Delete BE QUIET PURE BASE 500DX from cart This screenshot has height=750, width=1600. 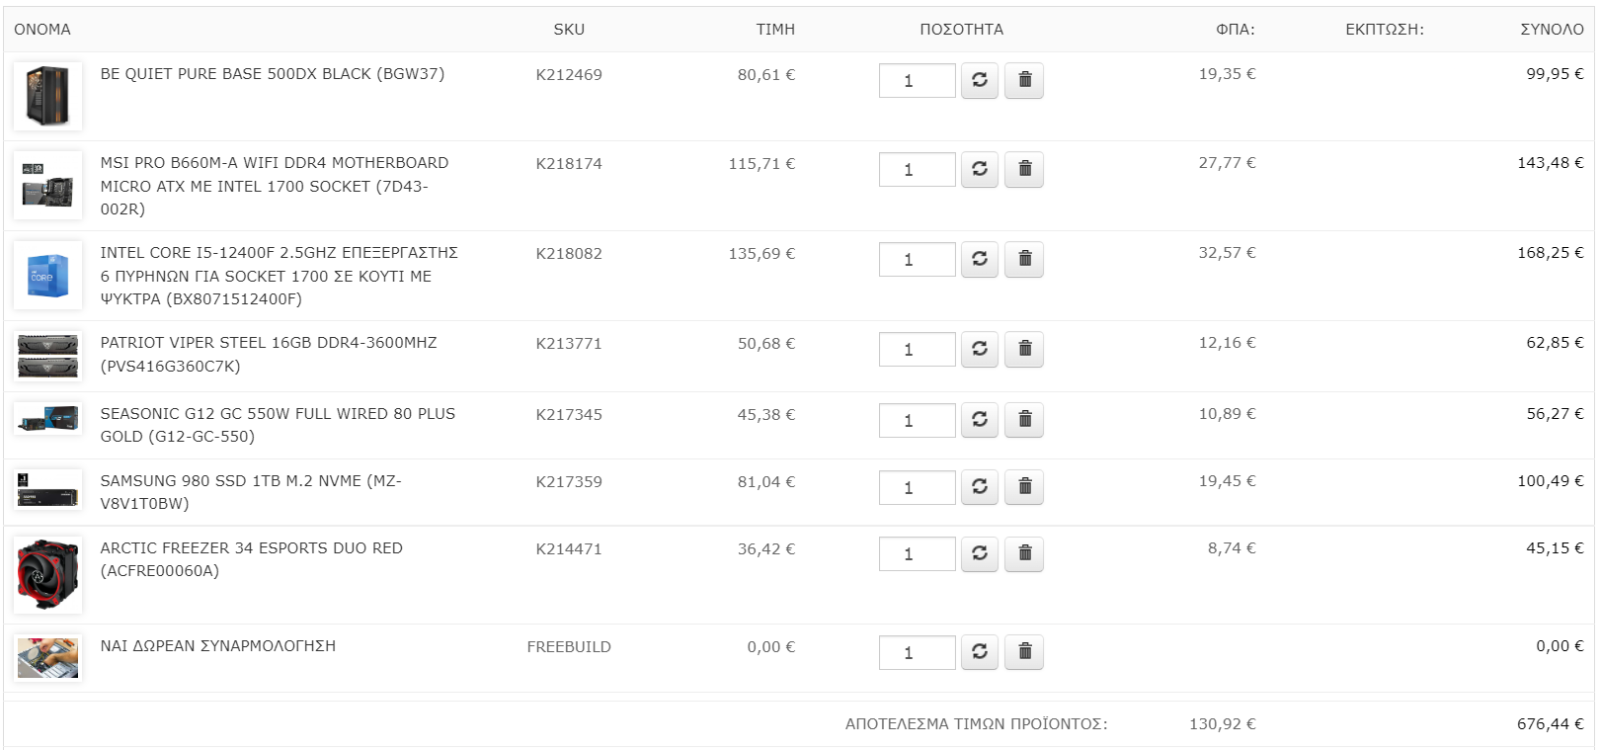[x=1025, y=80]
